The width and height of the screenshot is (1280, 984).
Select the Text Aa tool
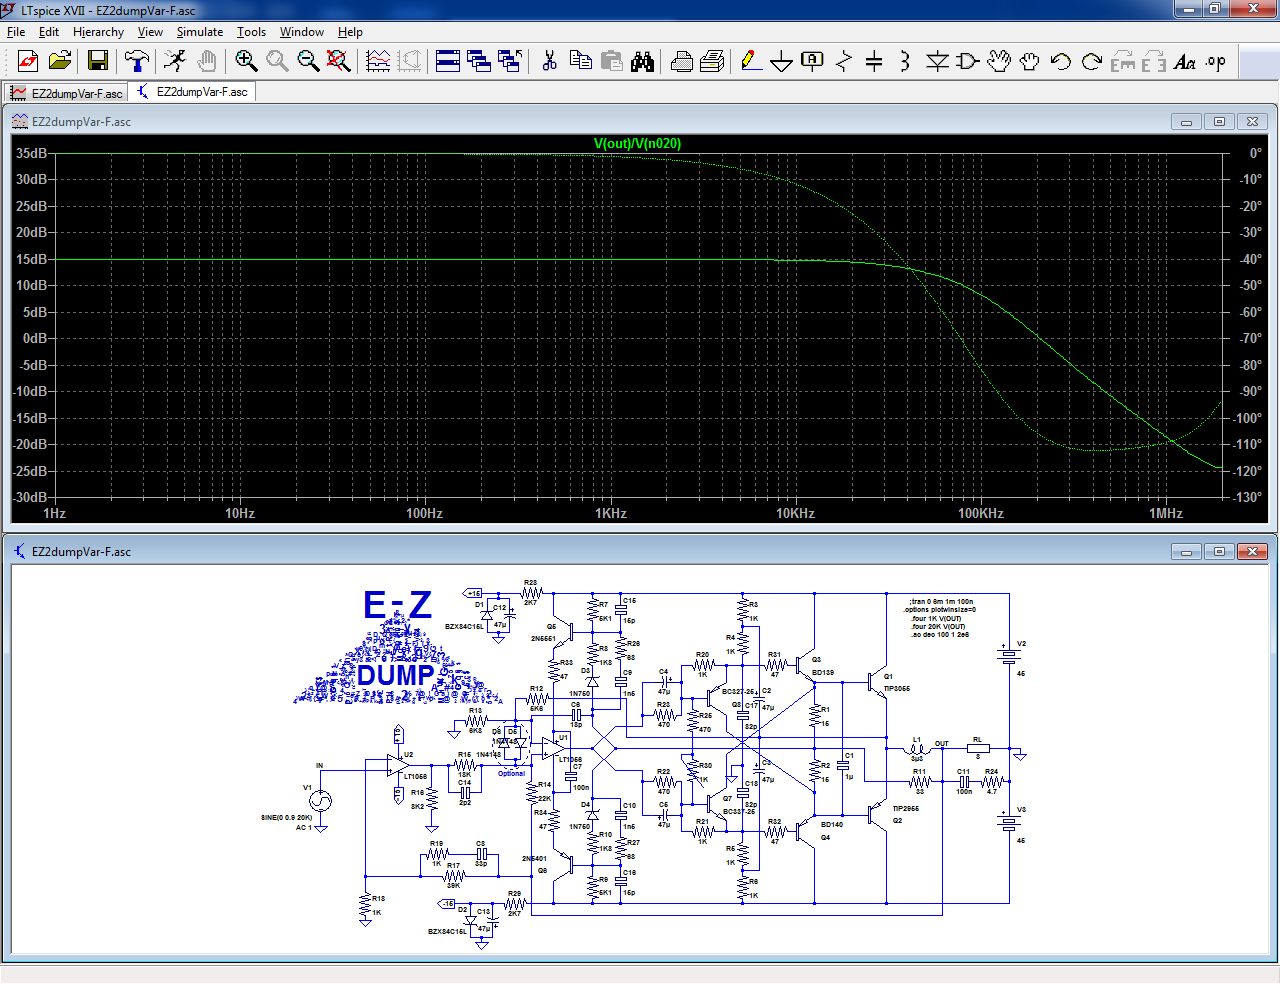tap(1185, 61)
